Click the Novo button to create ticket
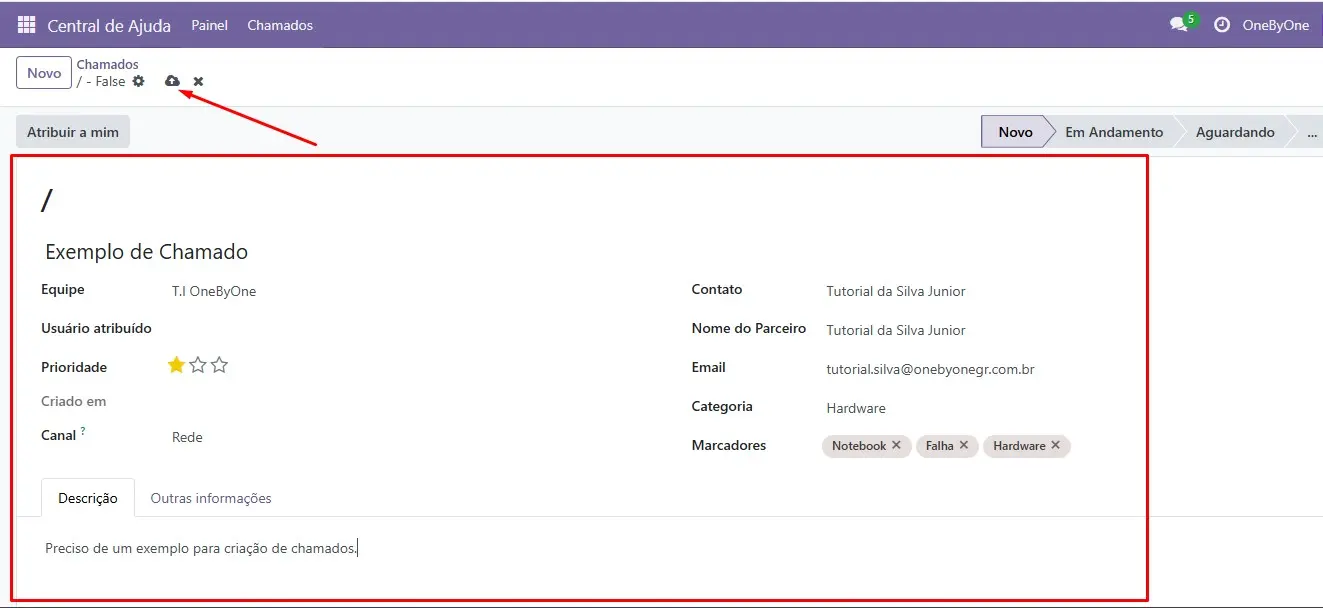The width and height of the screenshot is (1323, 608). [44, 73]
